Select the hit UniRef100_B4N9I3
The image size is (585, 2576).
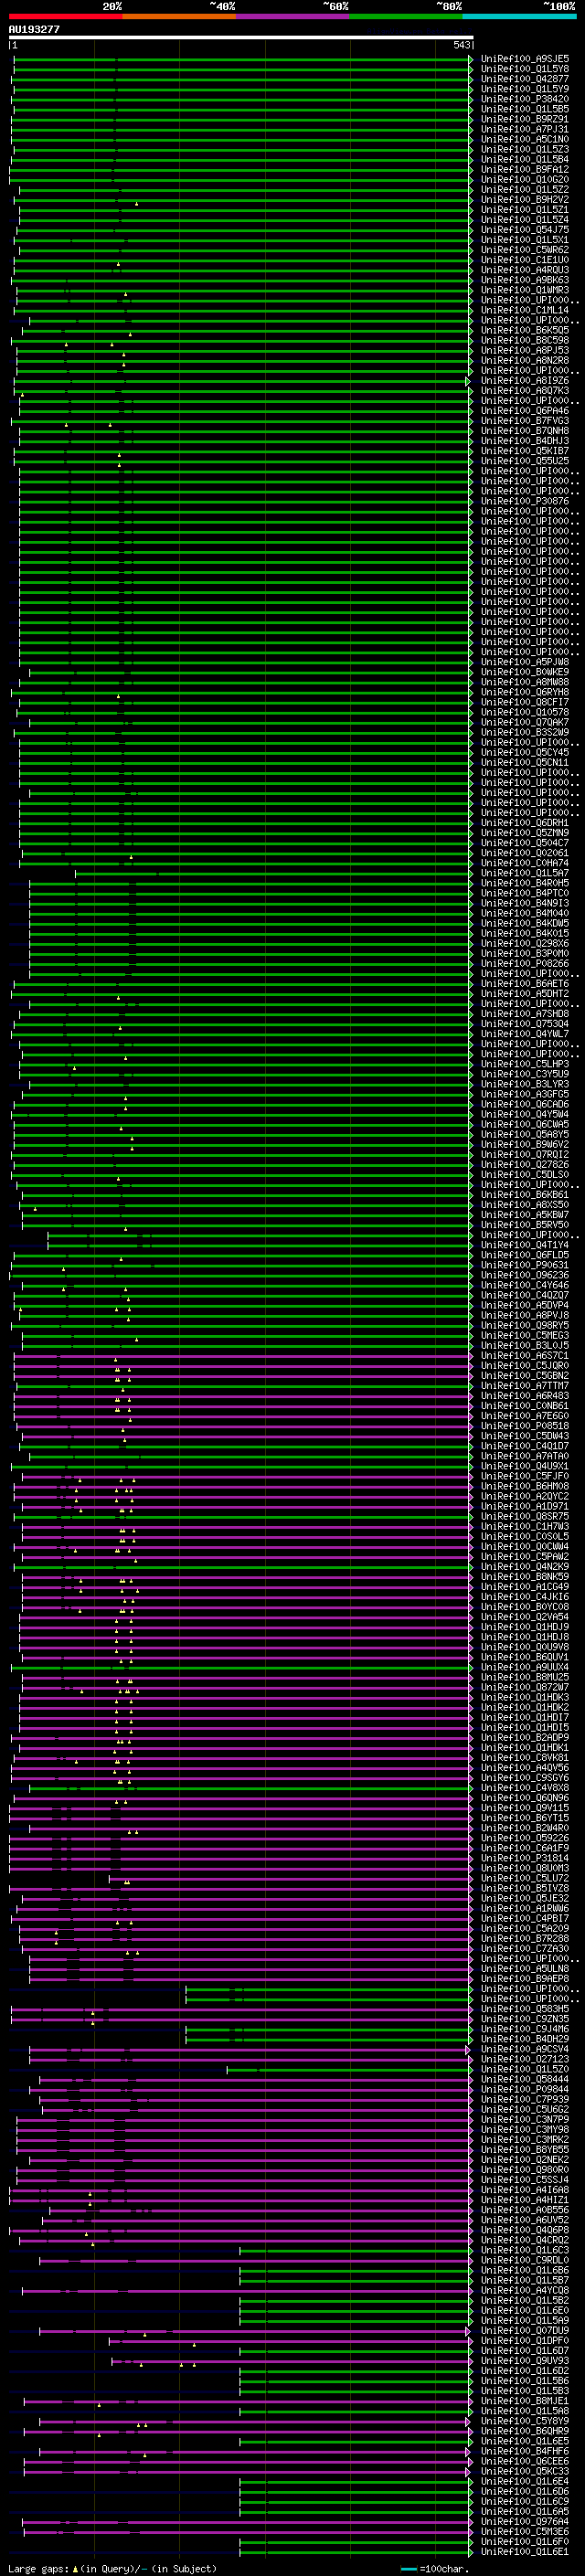[525, 903]
